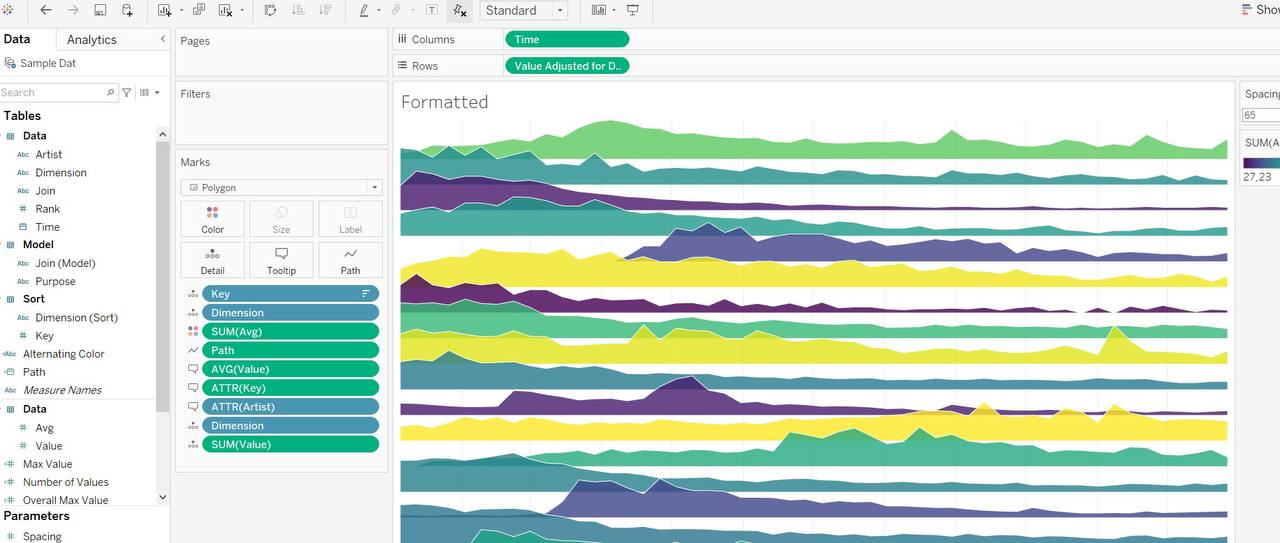1280x543 pixels.
Task: Click into the Spacing parameter value field
Action: coord(1260,115)
